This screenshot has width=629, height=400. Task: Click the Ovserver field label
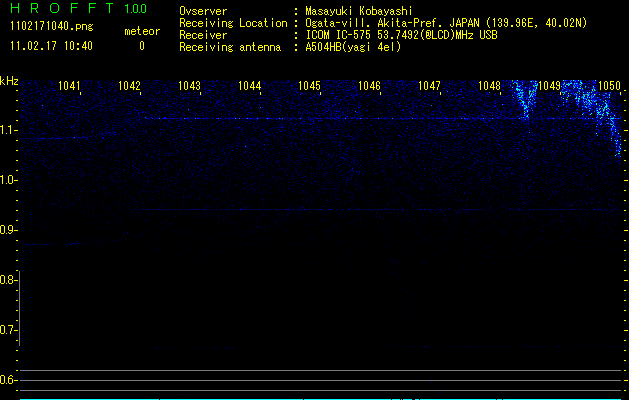(x=203, y=11)
